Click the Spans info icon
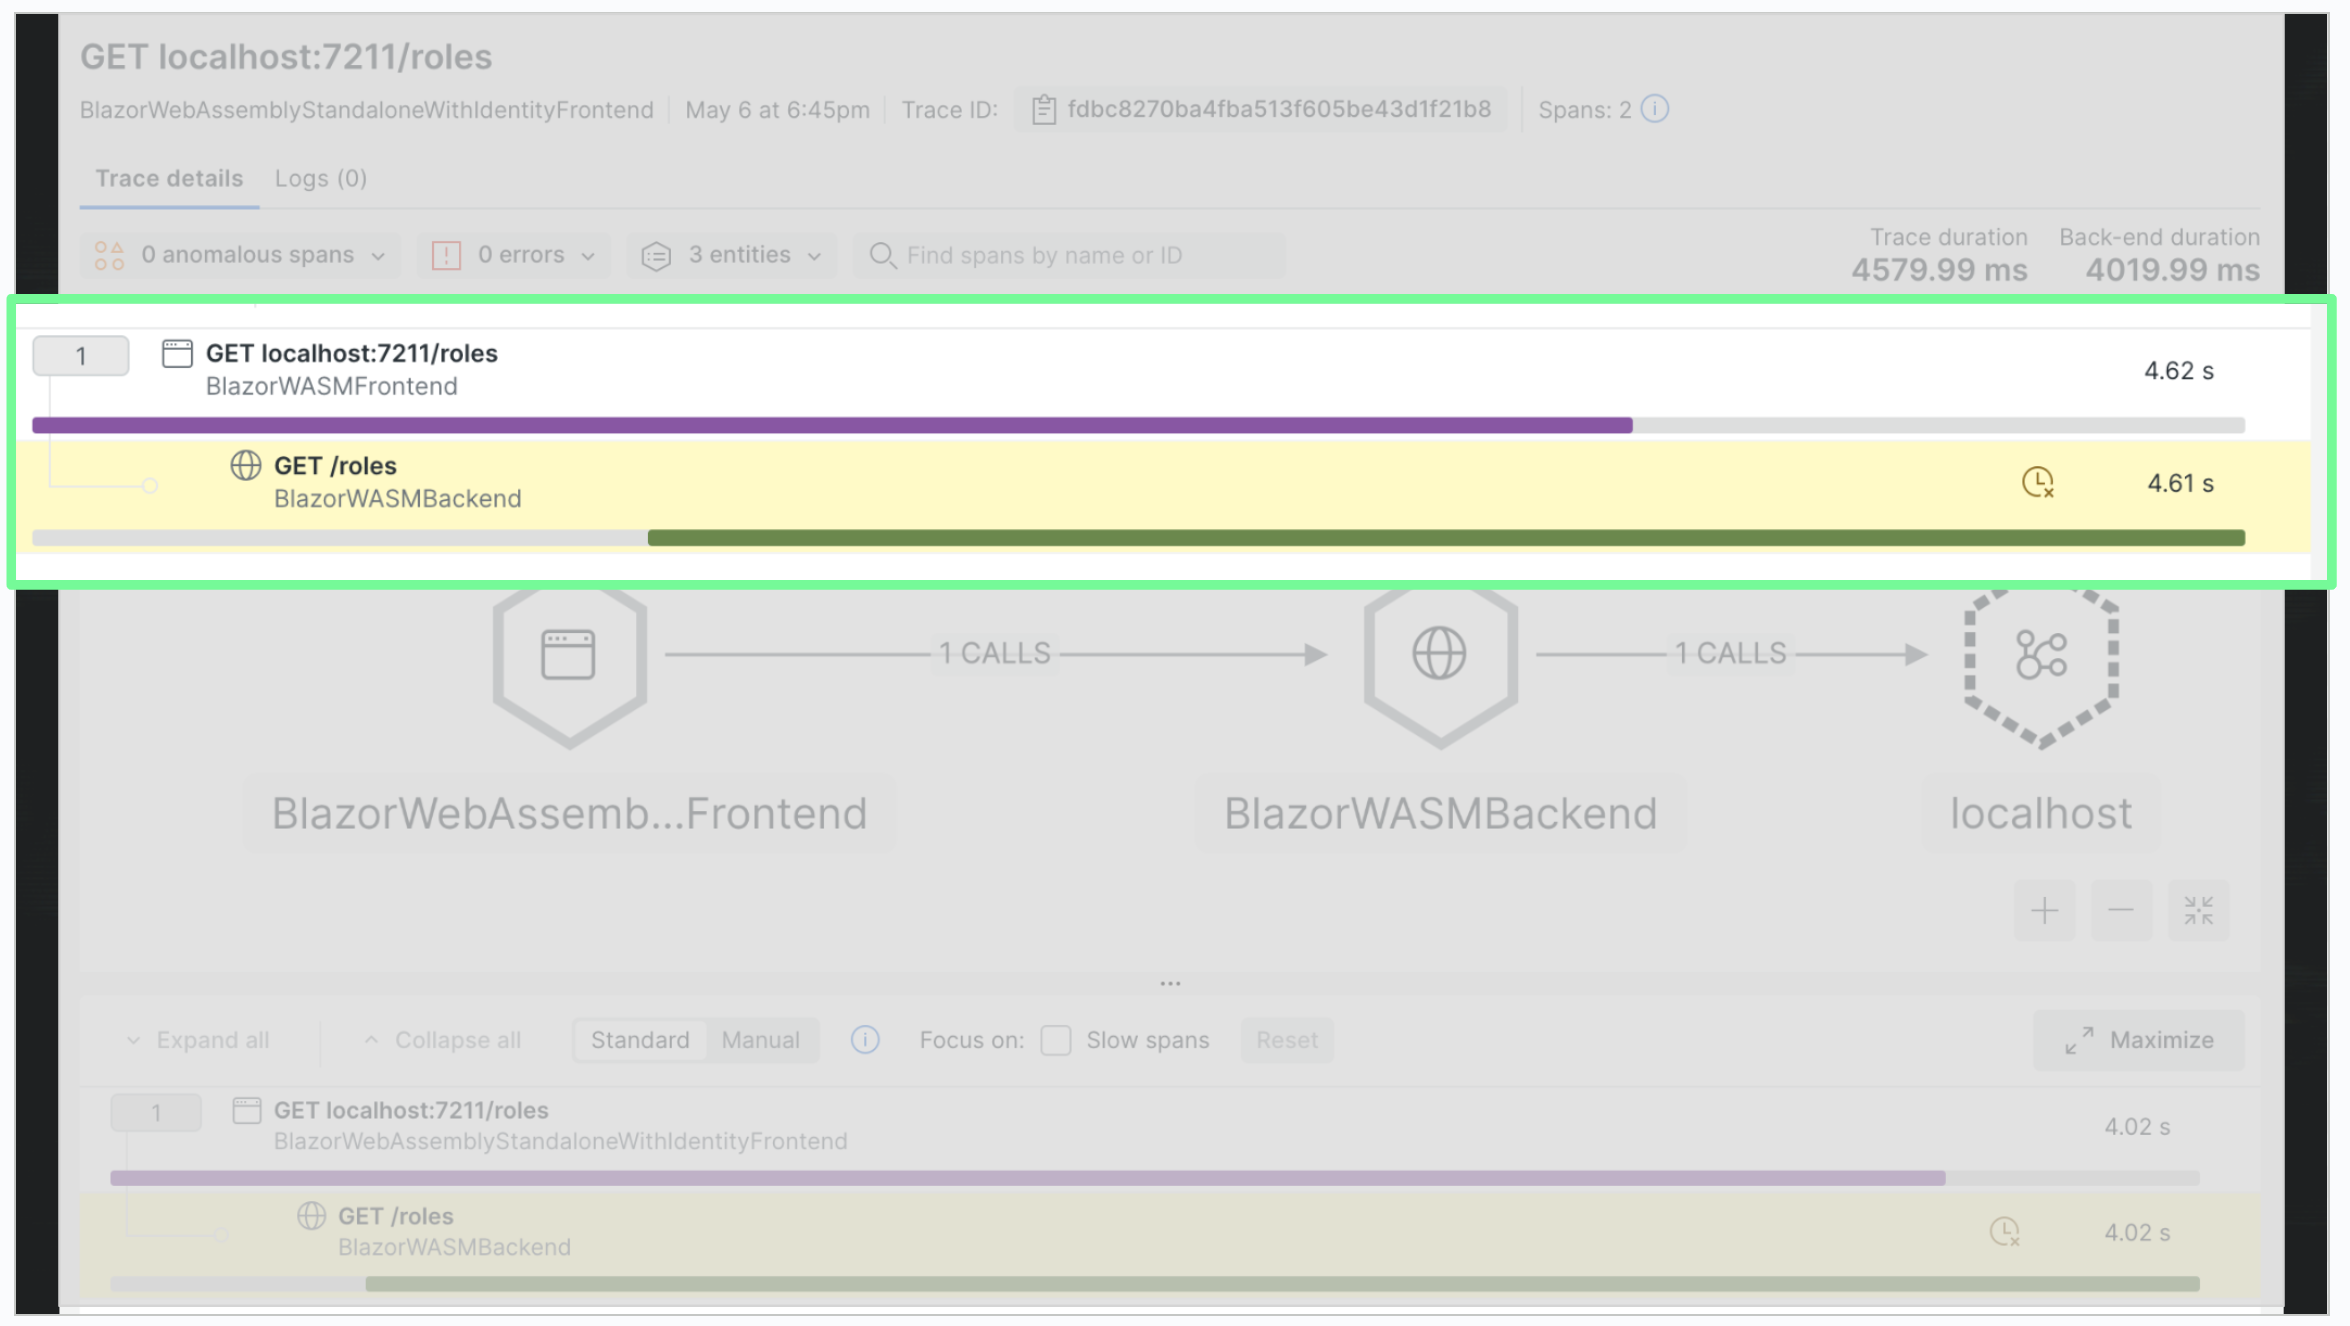This screenshot has width=2350, height=1326. pos(1655,109)
